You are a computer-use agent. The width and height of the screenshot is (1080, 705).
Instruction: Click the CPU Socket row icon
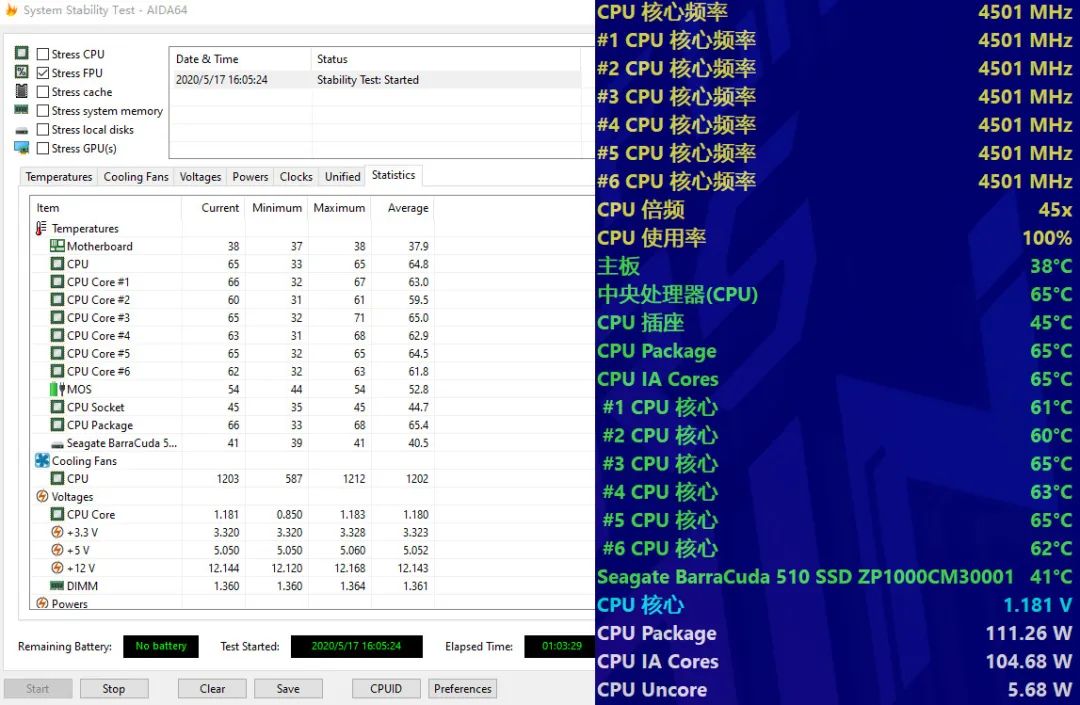(x=57, y=407)
